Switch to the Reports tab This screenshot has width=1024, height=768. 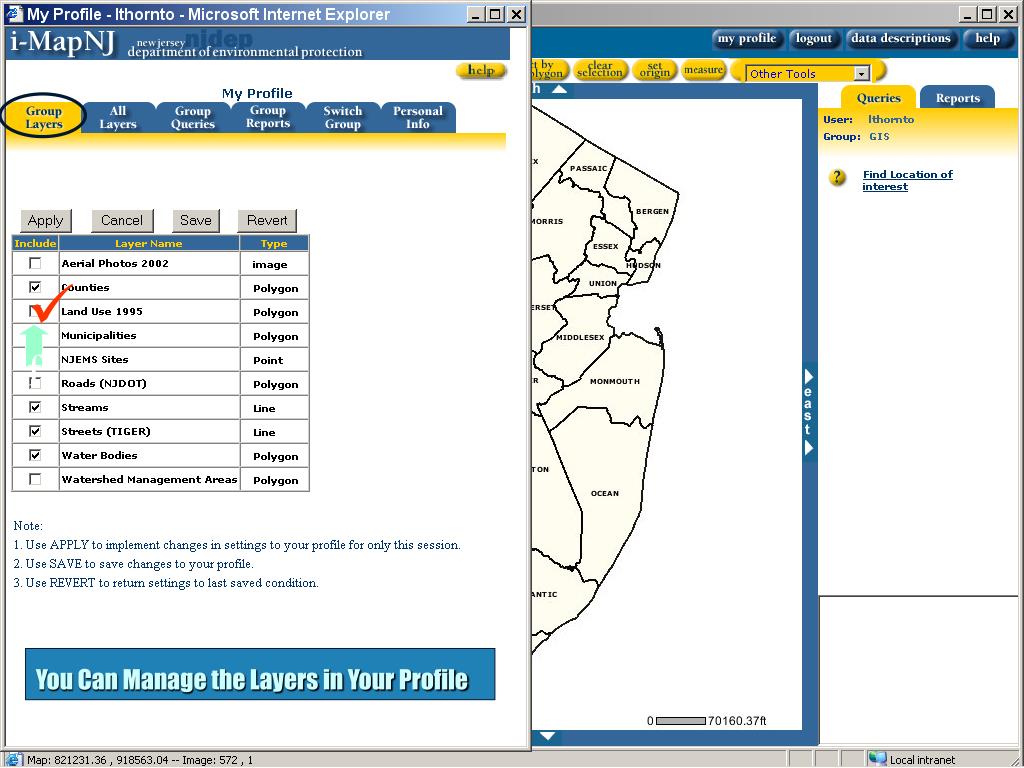[957, 98]
